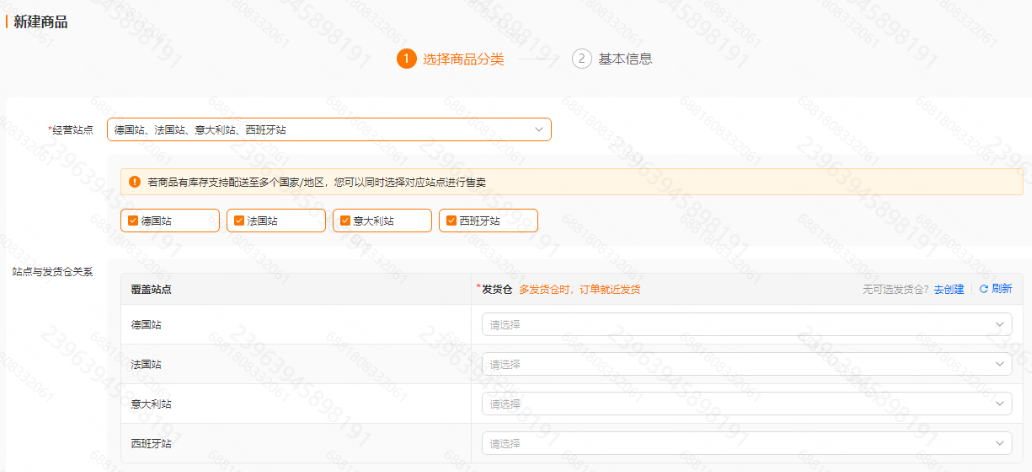Uncheck the 意大利站 checkbox
Viewport: 1032px width, 472px height.
[345, 221]
